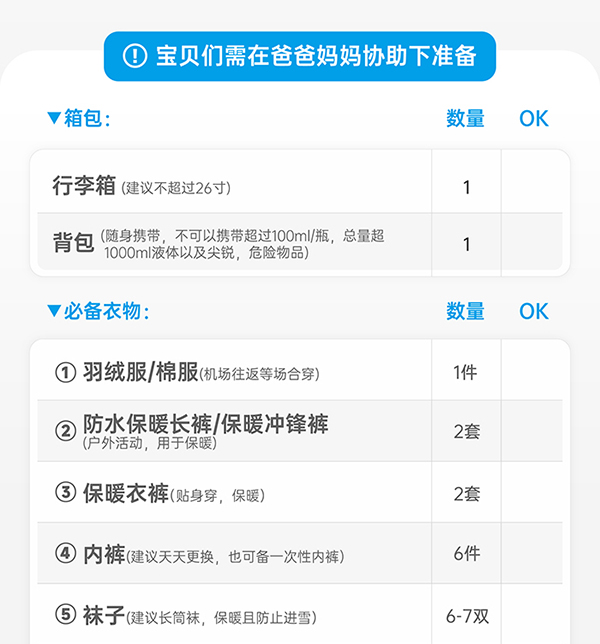Click the circled number 4 beside 内裤
Viewport: 600px width, 644px height.
[66, 554]
